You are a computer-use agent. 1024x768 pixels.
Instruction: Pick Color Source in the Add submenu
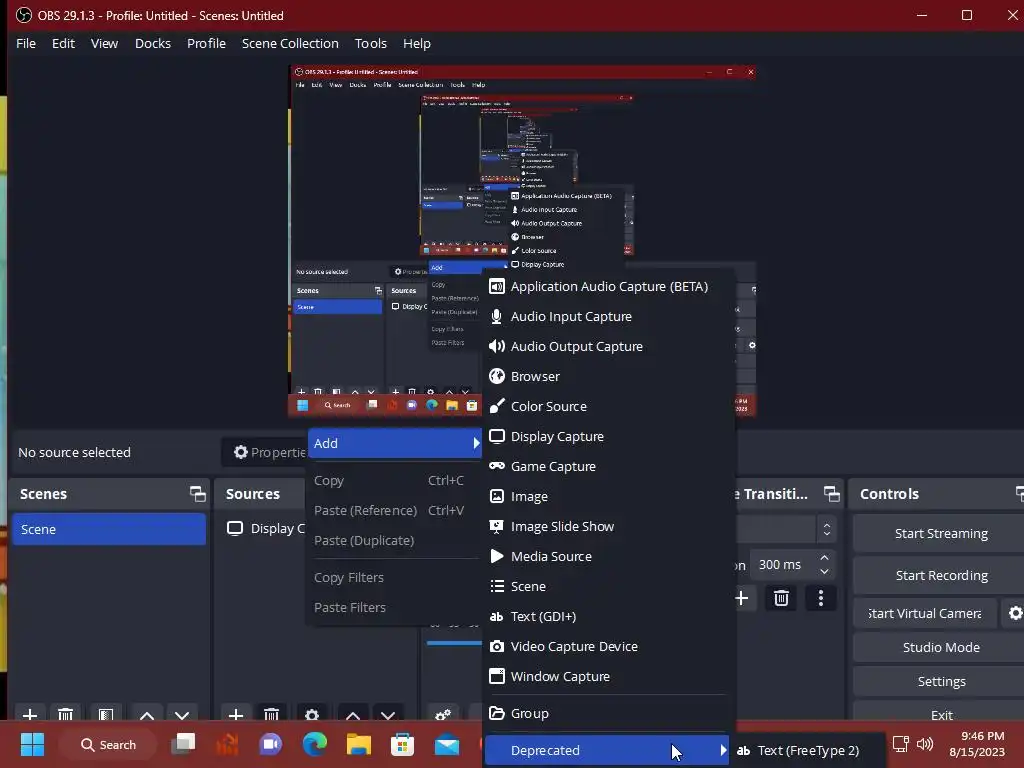(605, 407)
